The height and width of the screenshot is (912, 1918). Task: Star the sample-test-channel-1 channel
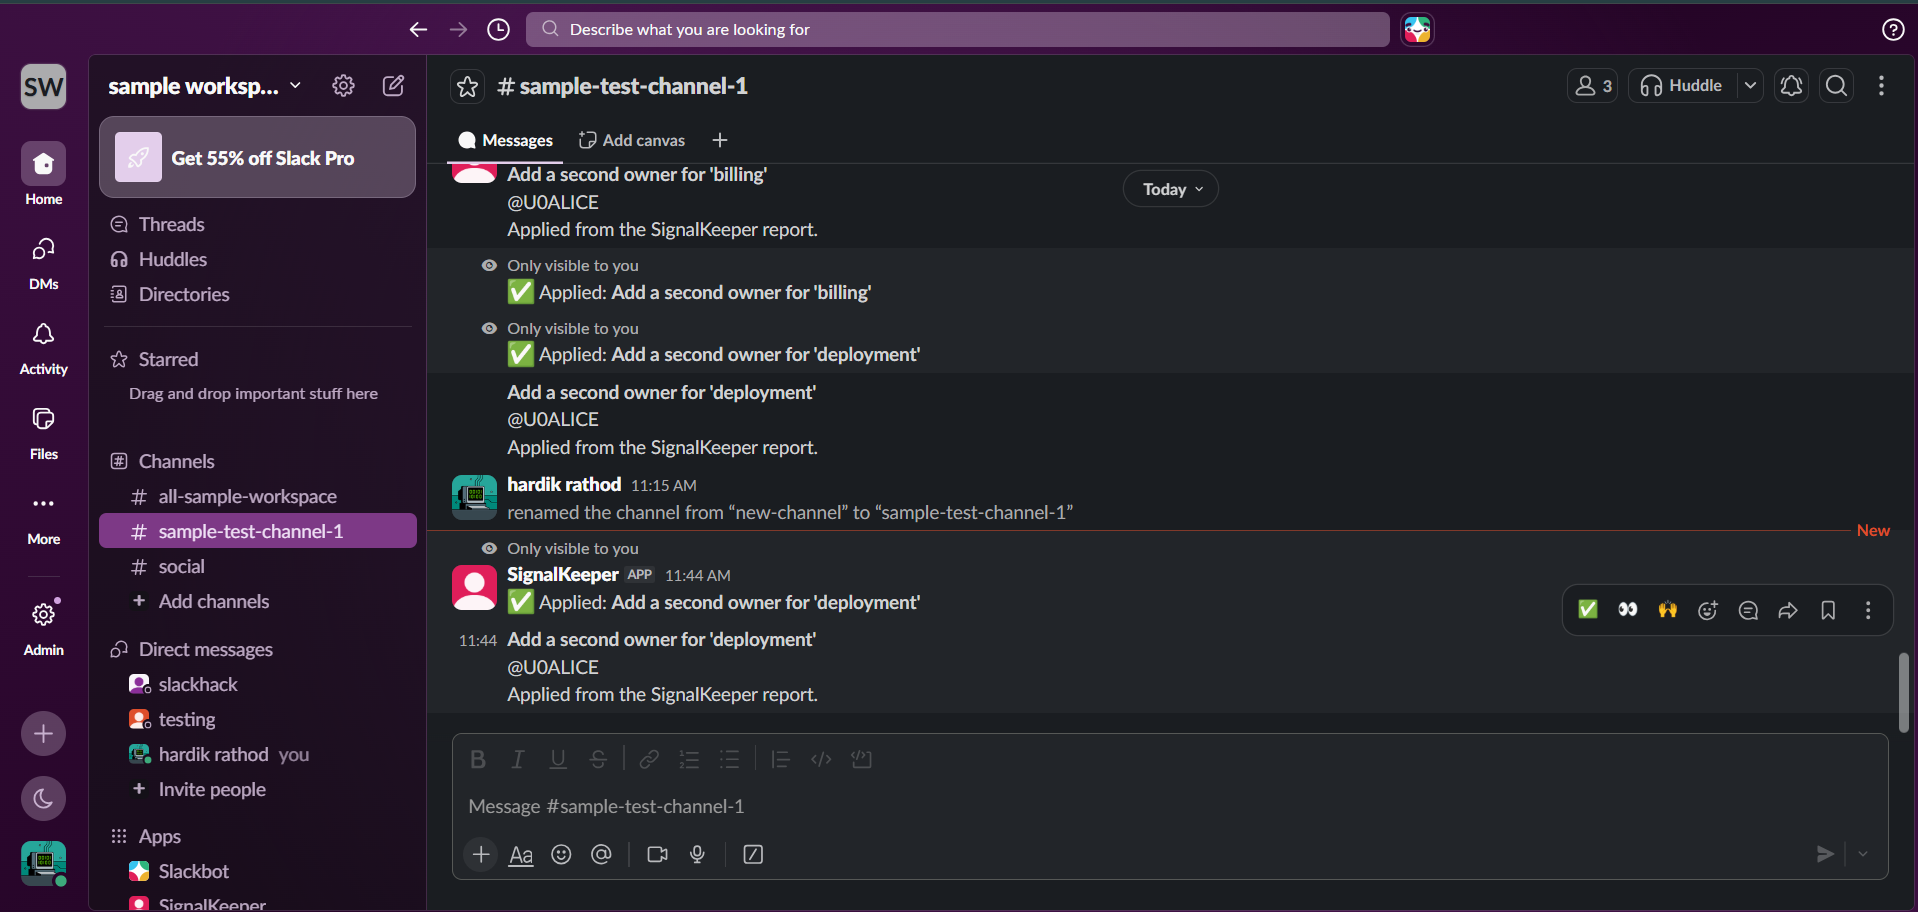tap(467, 87)
